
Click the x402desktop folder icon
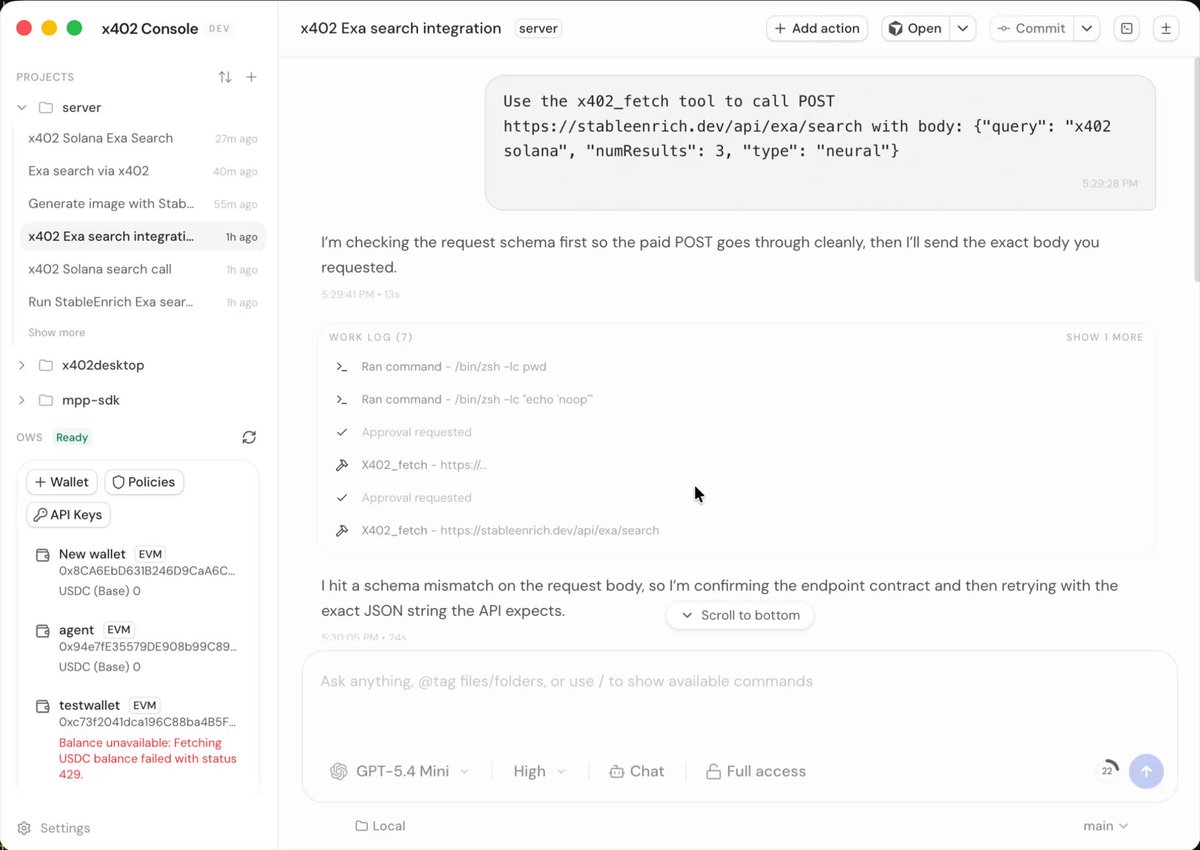point(46,365)
